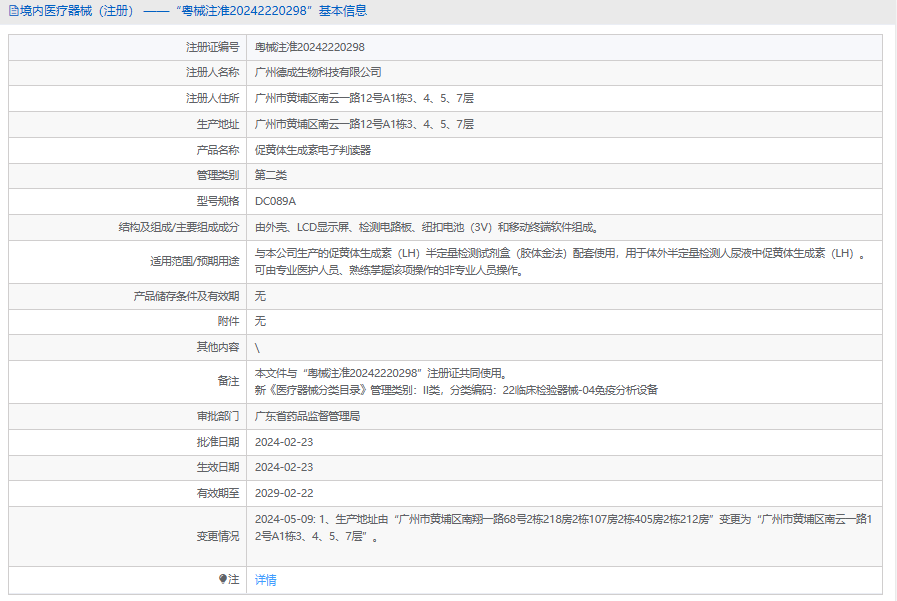Select the 批准日期 value 2024-02-23
Image resolution: width=897 pixels, height=601 pixels.
point(284,442)
